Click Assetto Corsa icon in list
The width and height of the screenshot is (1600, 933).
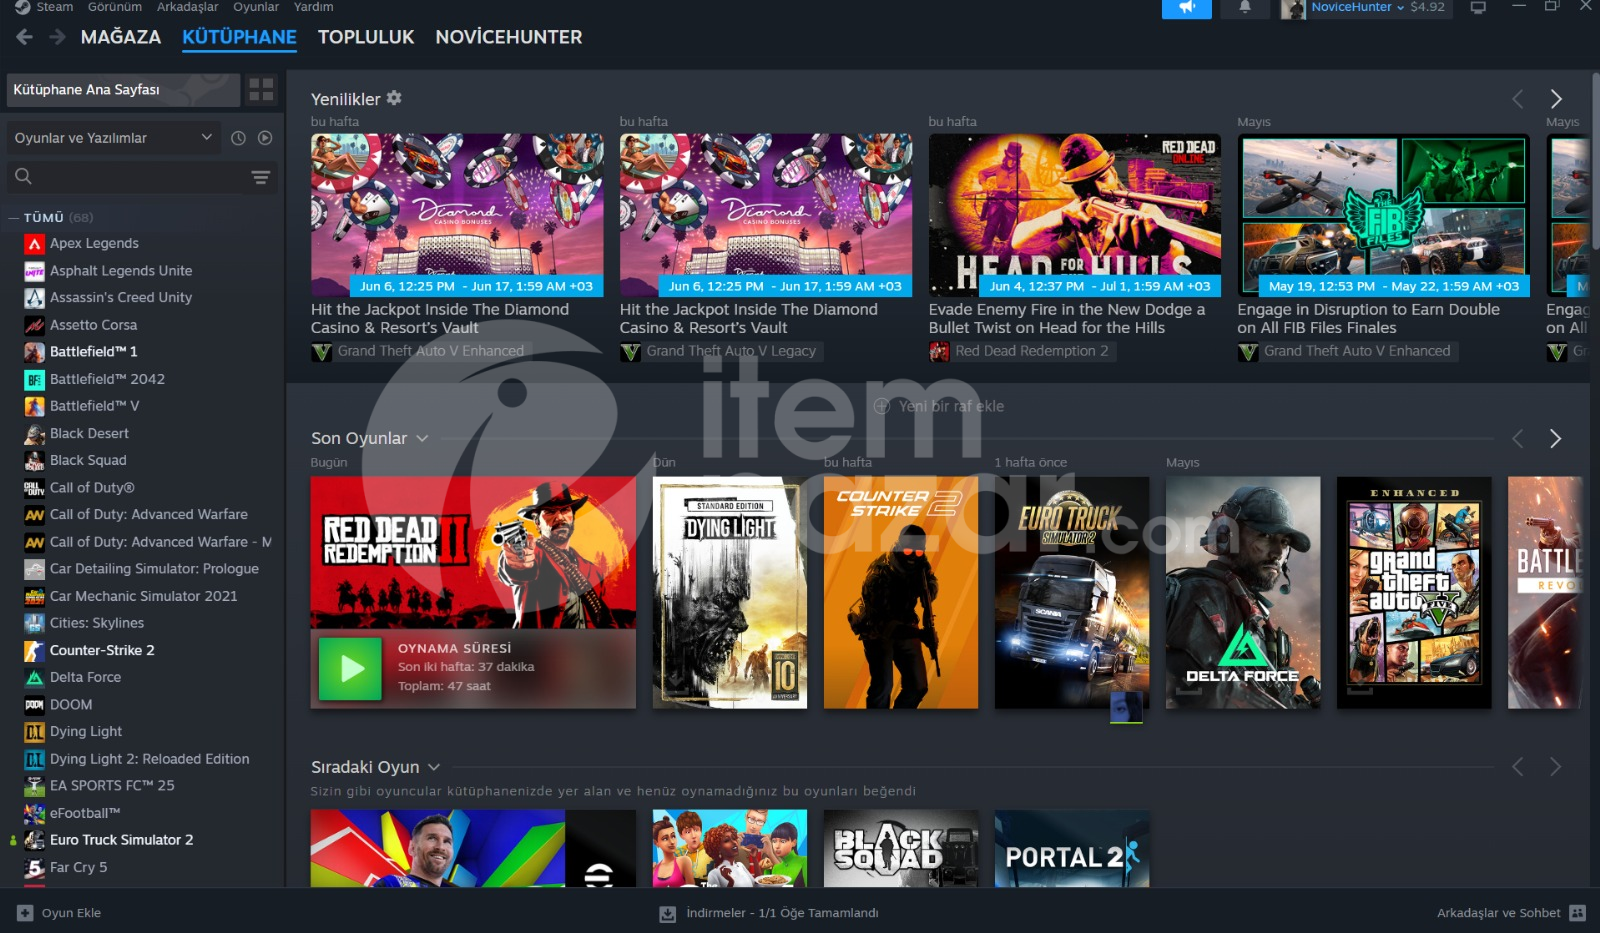(x=34, y=325)
